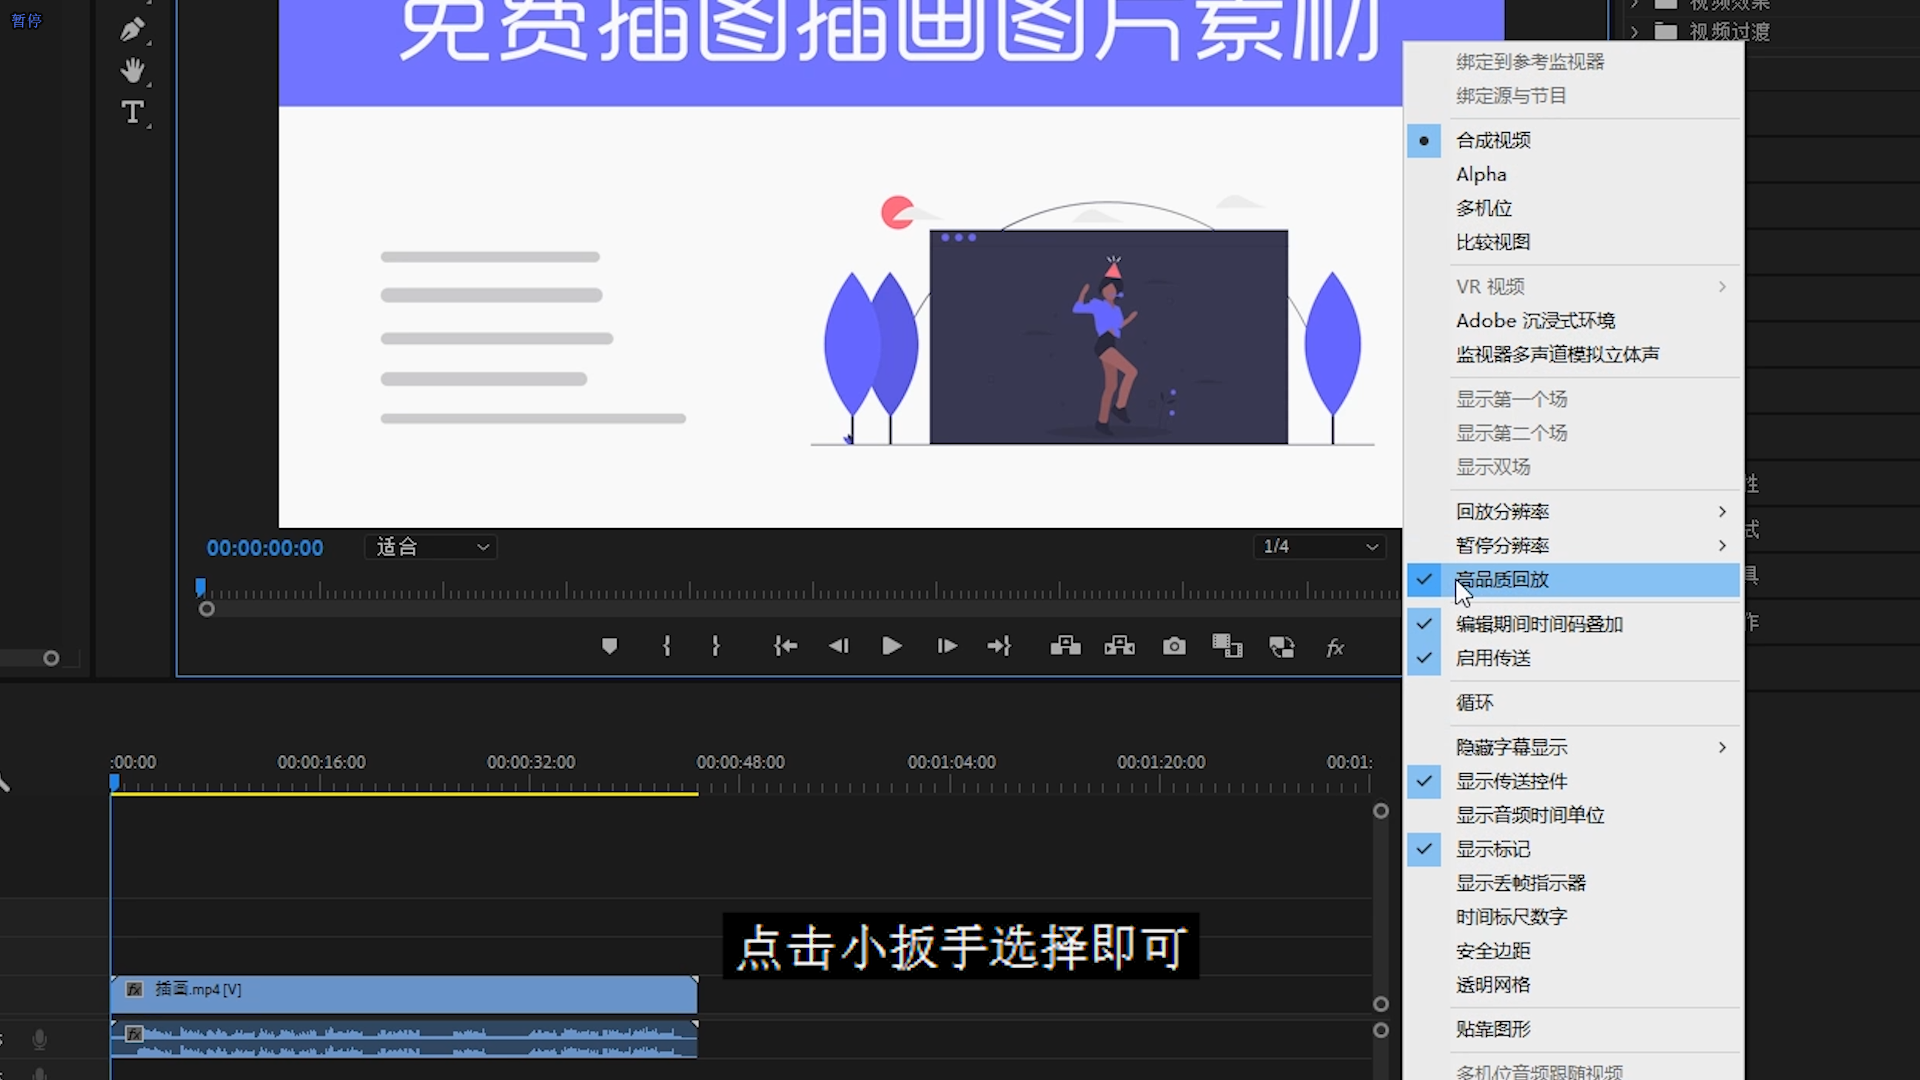The width and height of the screenshot is (1920, 1080).
Task: Step back one frame
Action: (838, 647)
